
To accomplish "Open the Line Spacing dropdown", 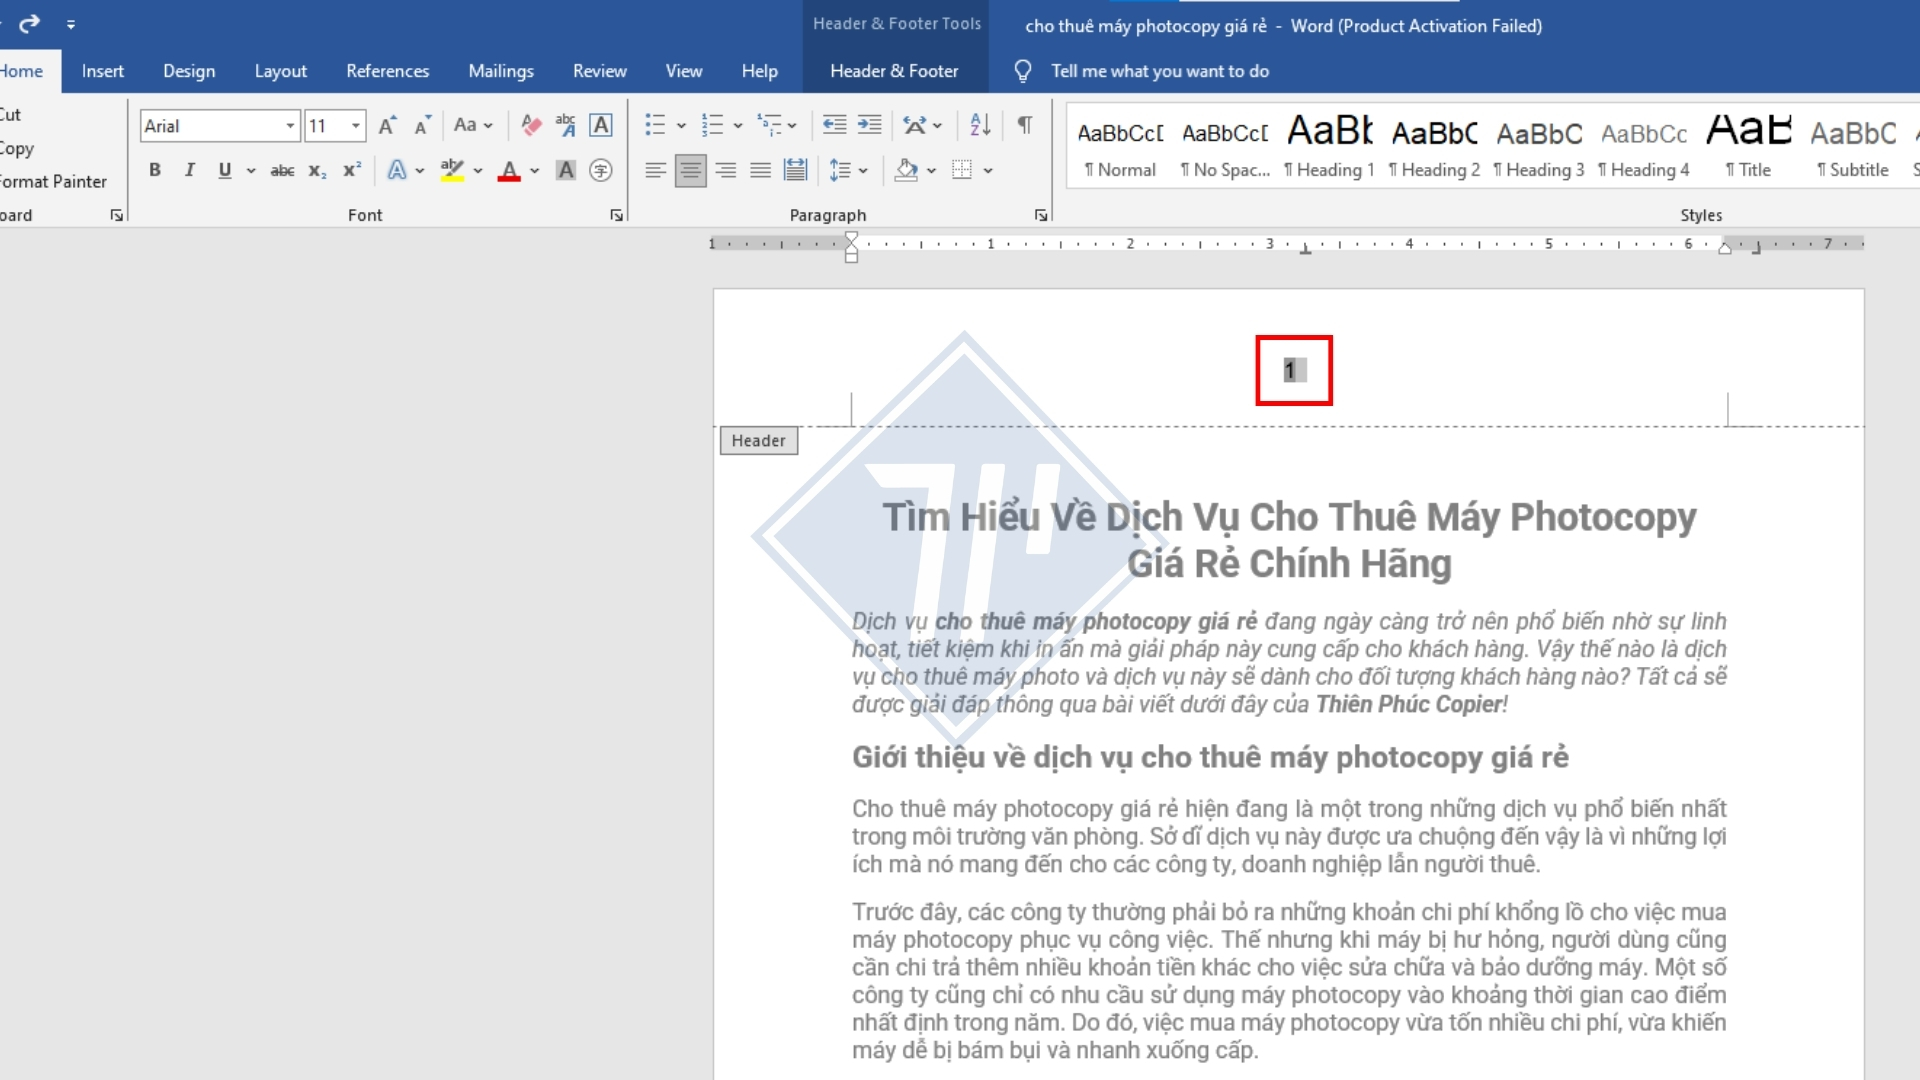I will point(847,170).
